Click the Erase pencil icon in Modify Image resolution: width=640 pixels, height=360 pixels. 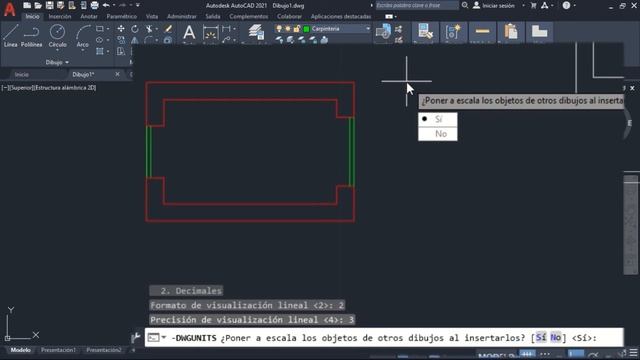click(168, 29)
